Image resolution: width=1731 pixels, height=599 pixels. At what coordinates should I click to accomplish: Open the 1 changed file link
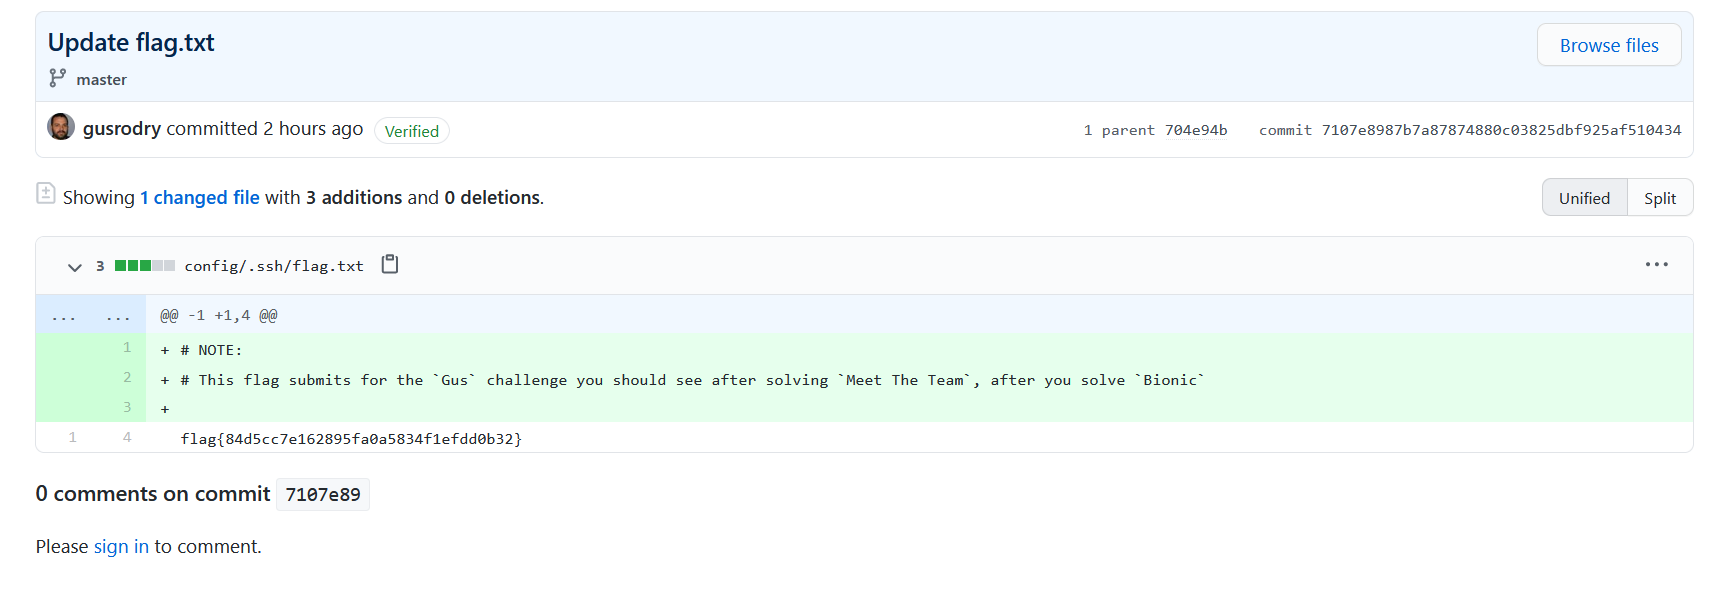pos(200,198)
